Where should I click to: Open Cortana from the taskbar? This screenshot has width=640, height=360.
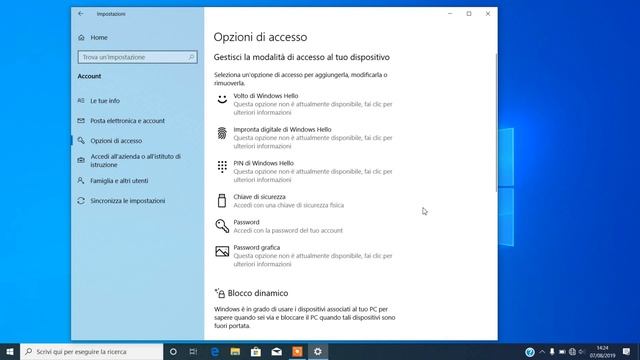click(x=173, y=351)
